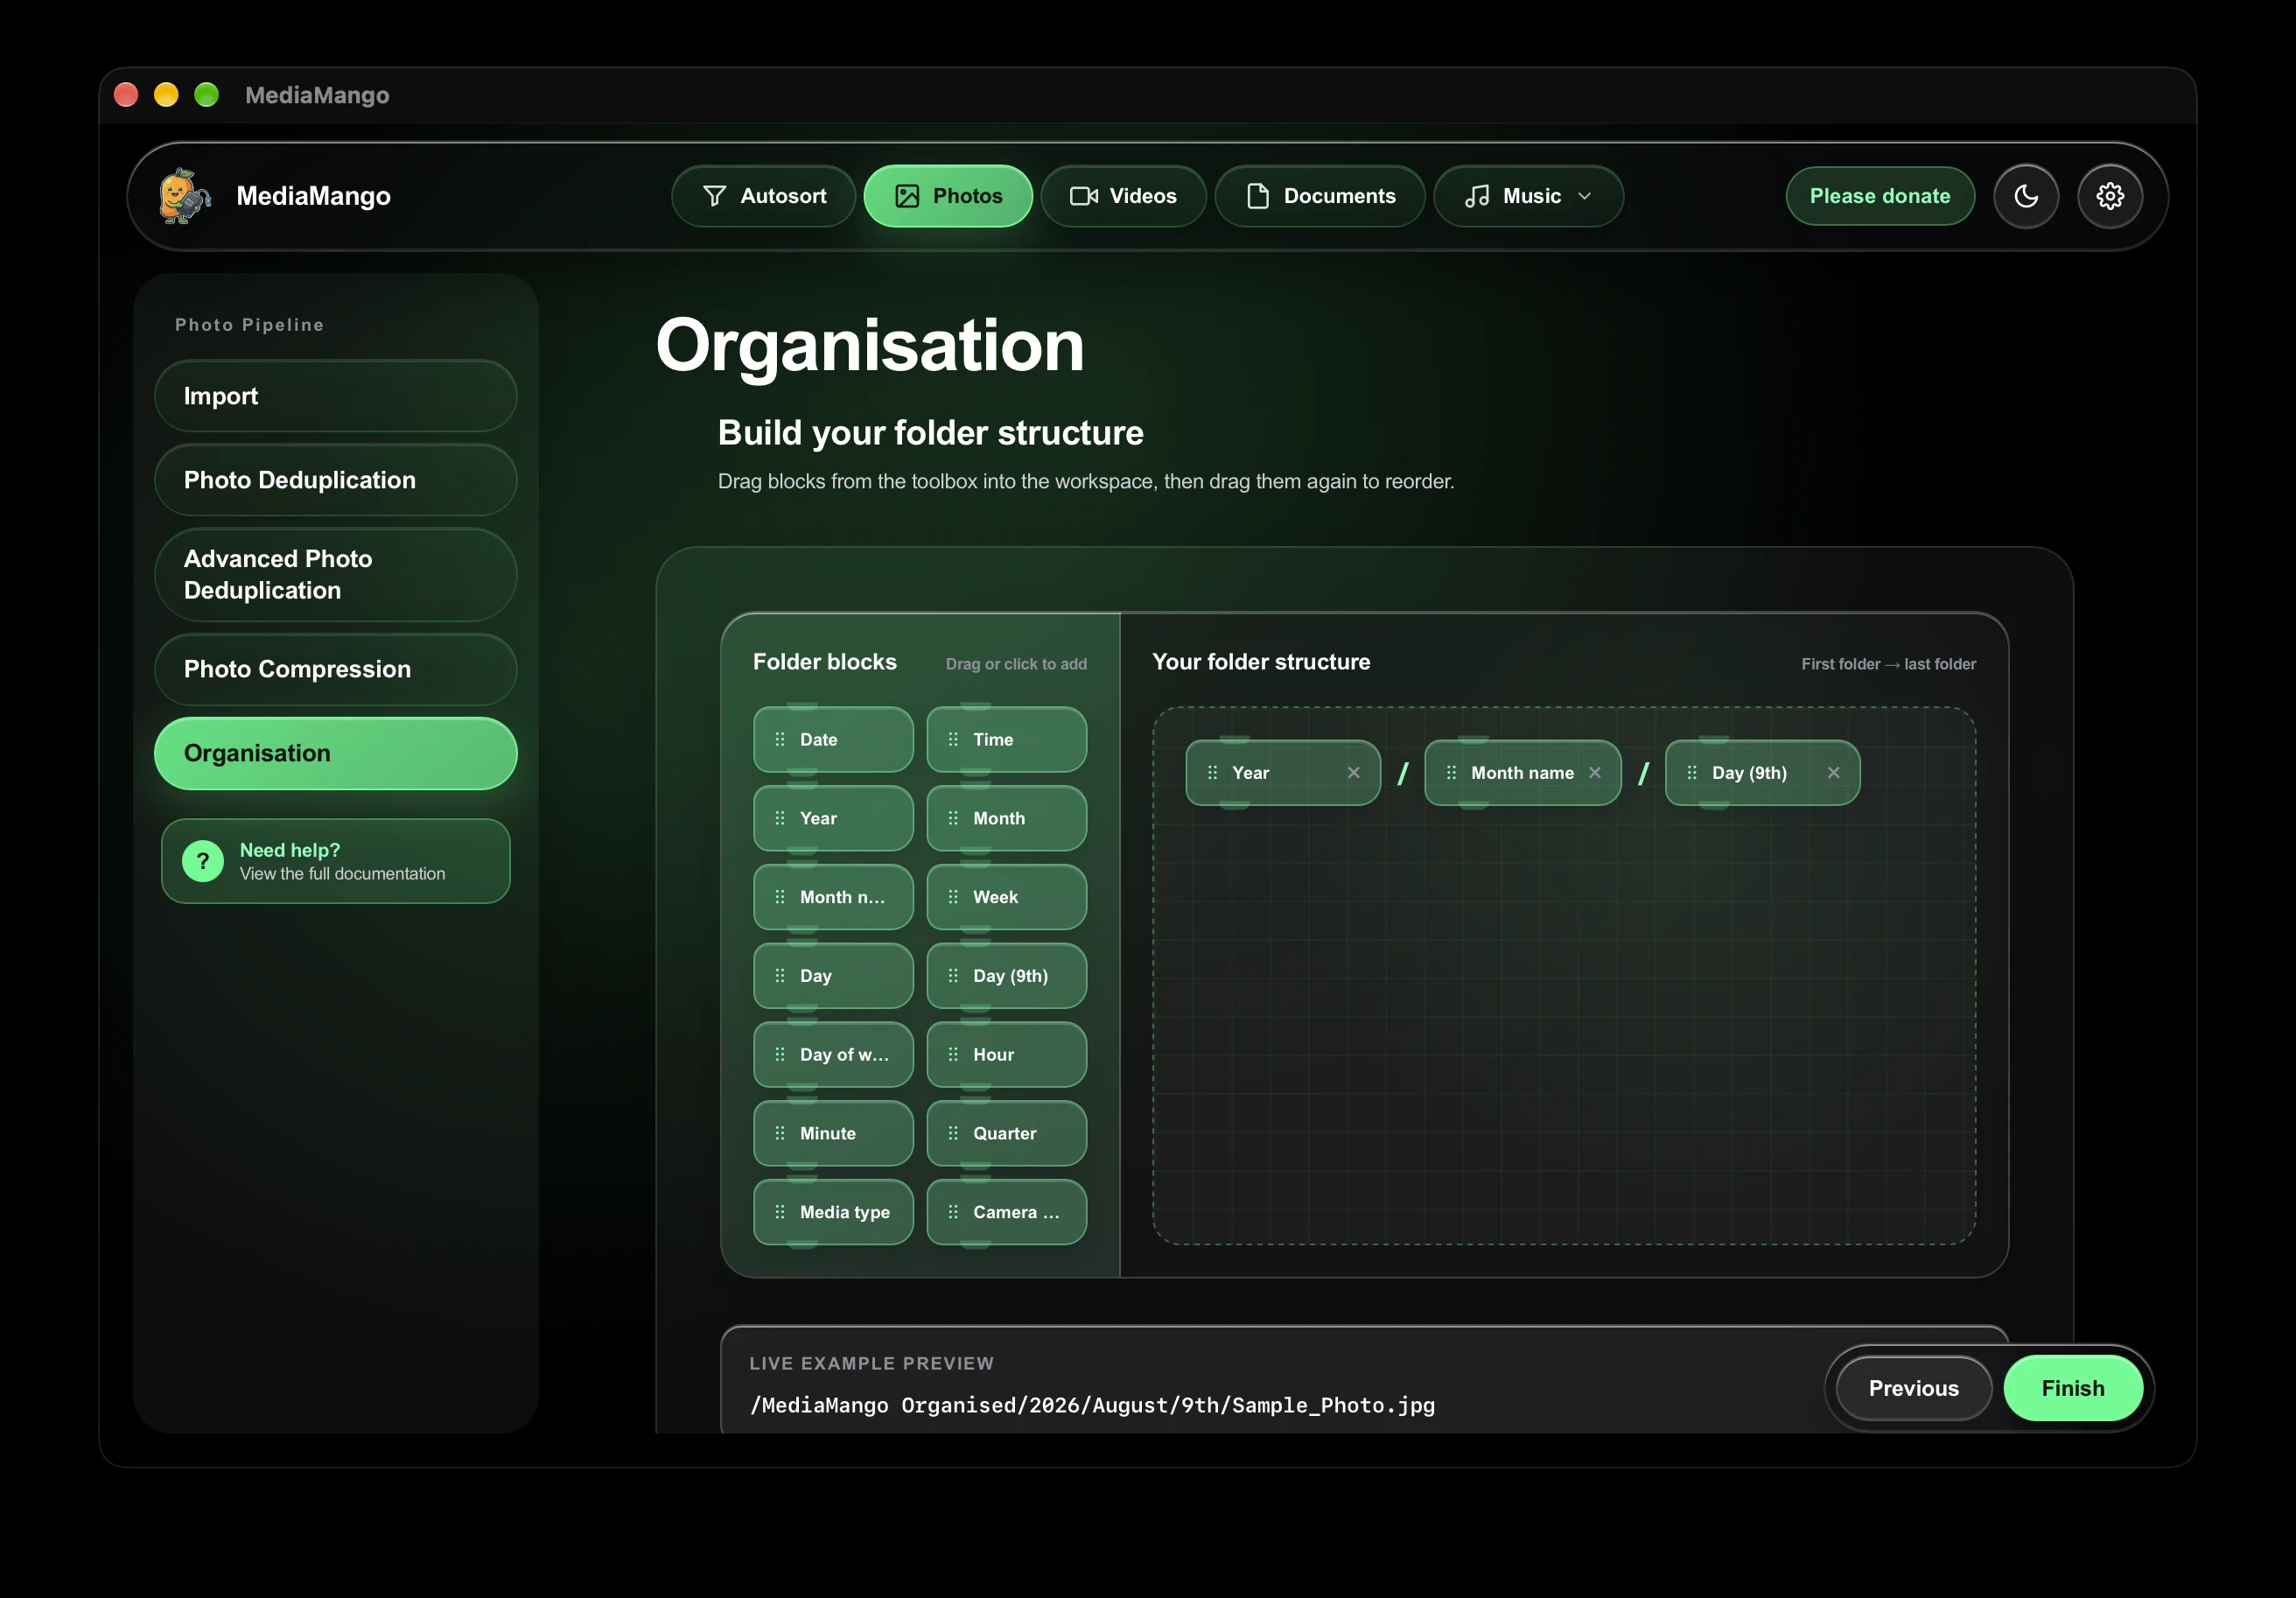Click the Documents file icon
Viewport: 2296px width, 1598px height.
tap(1258, 196)
